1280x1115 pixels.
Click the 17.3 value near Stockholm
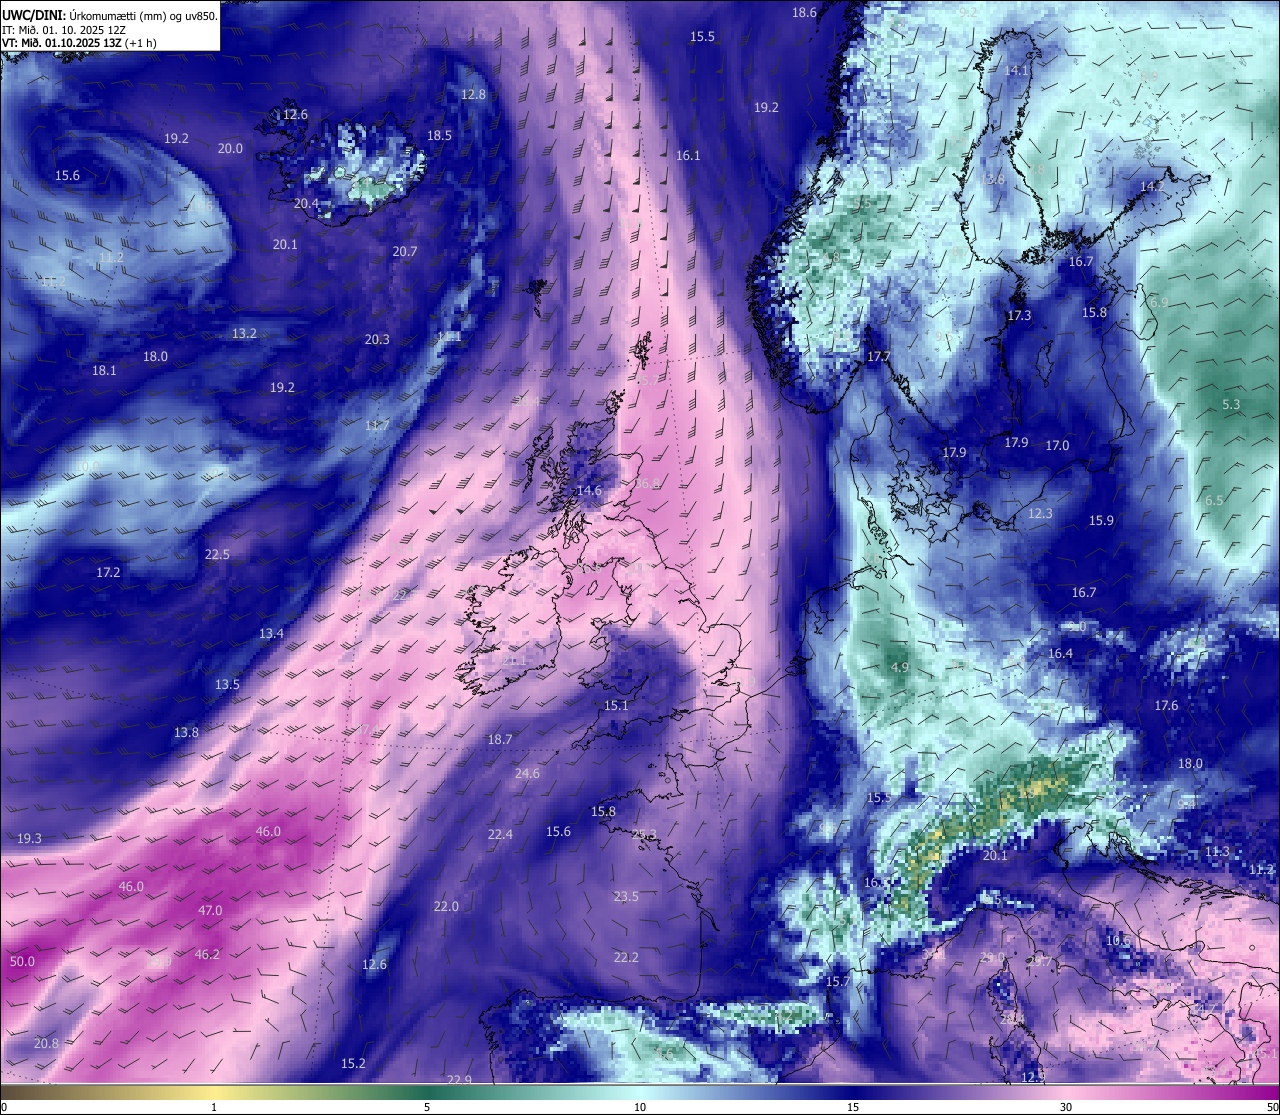(x=1018, y=316)
